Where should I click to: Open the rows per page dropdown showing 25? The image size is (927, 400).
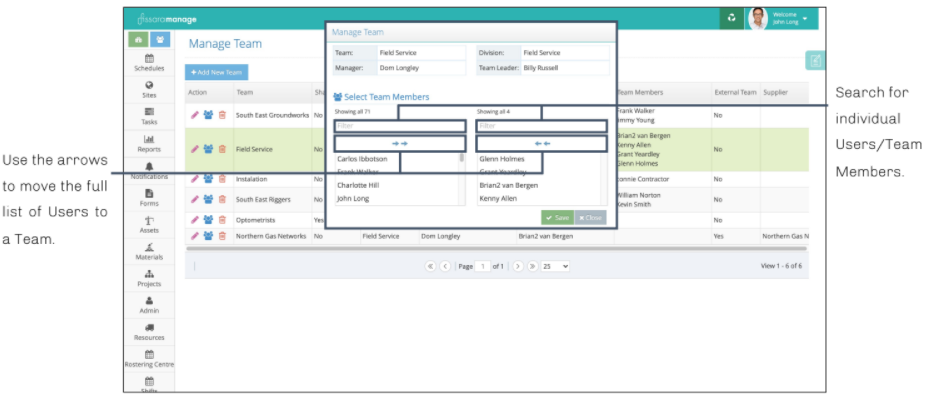tap(555, 266)
